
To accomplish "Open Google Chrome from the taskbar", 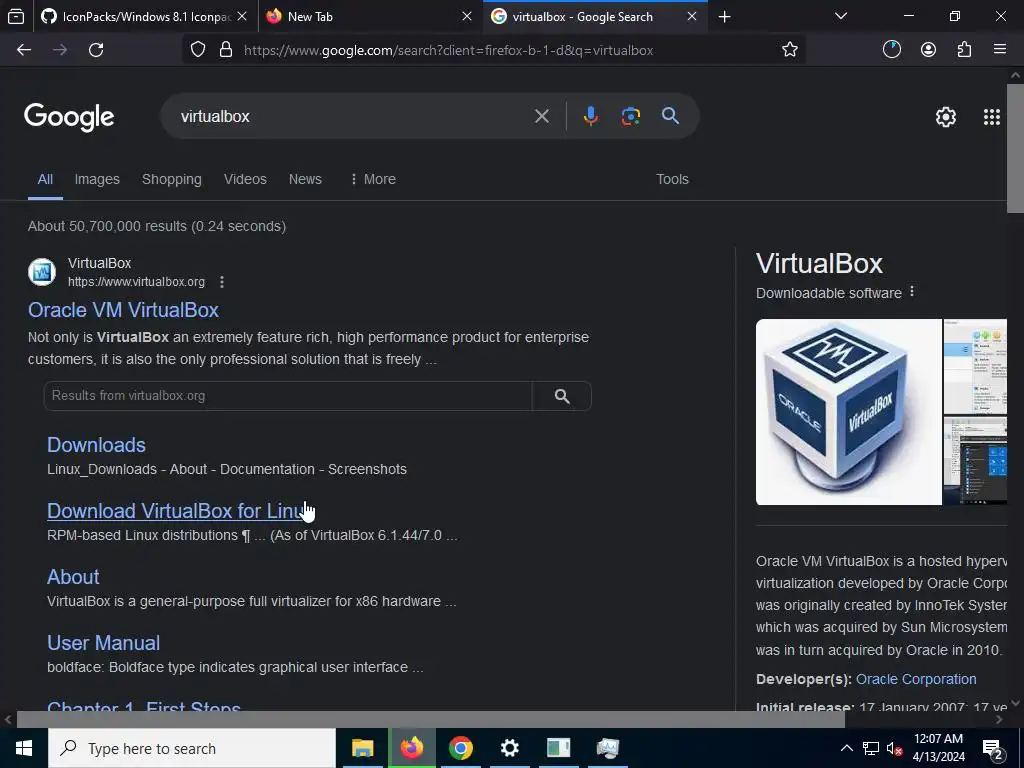I will [460, 748].
